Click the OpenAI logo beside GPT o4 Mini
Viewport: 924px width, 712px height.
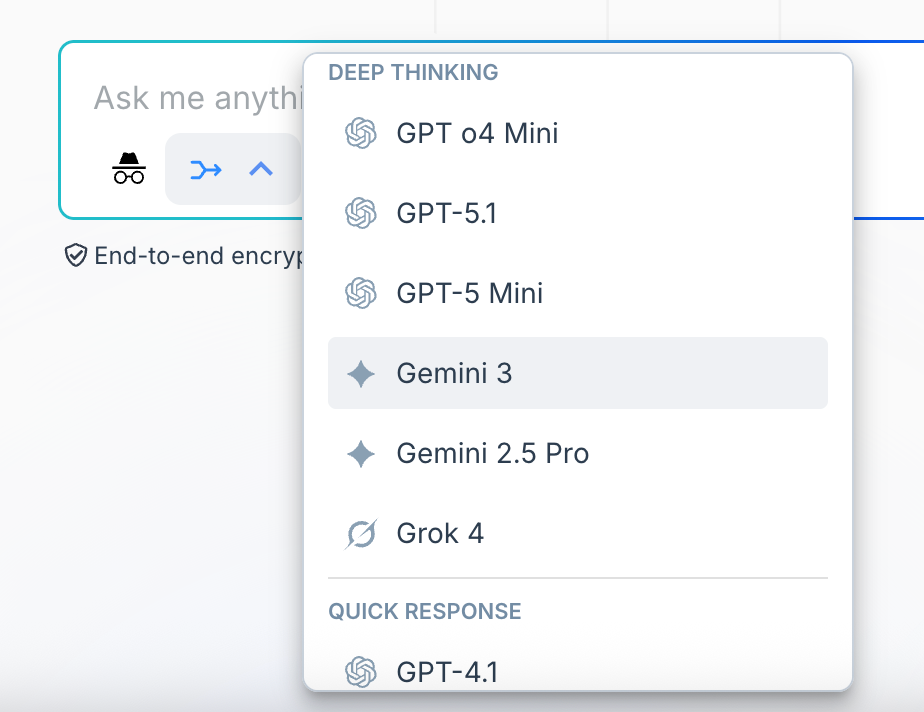click(x=361, y=133)
